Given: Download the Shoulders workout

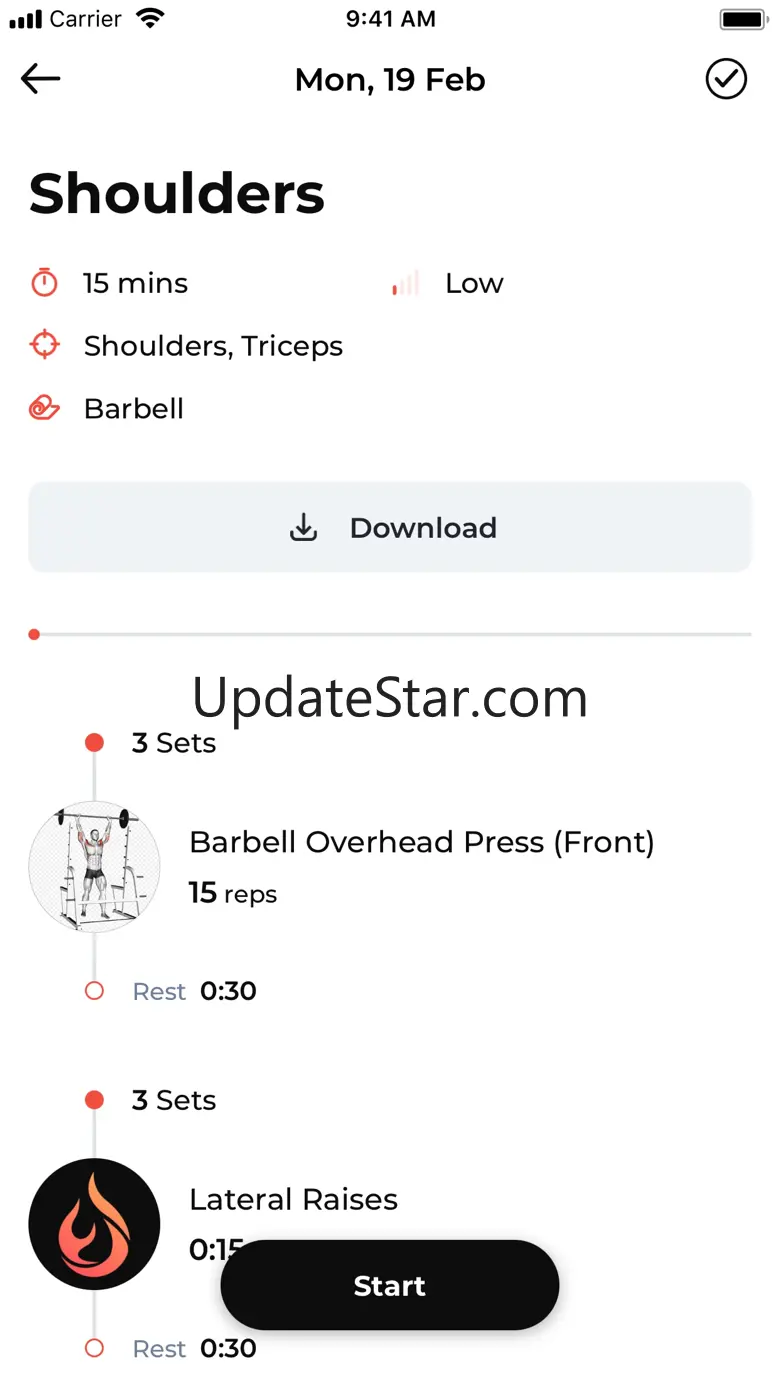Looking at the screenshot, I should 390,527.
